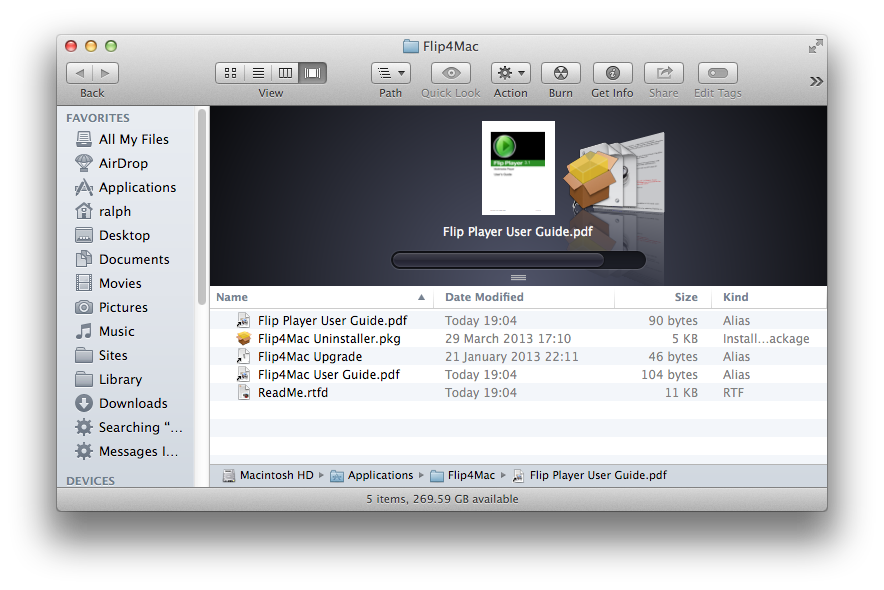Screen dimensions: 884x590
Task: Click the 29 March 2013 17:10 date cell
Action: point(508,338)
